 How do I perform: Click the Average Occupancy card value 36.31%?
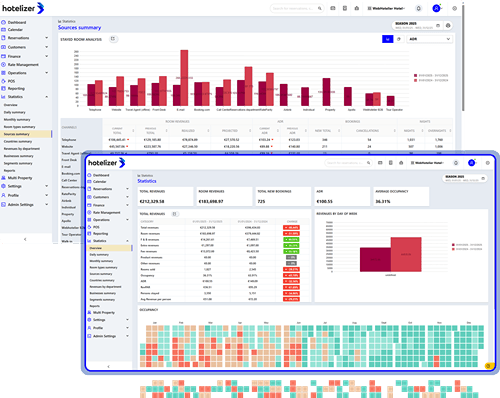[x=383, y=201]
